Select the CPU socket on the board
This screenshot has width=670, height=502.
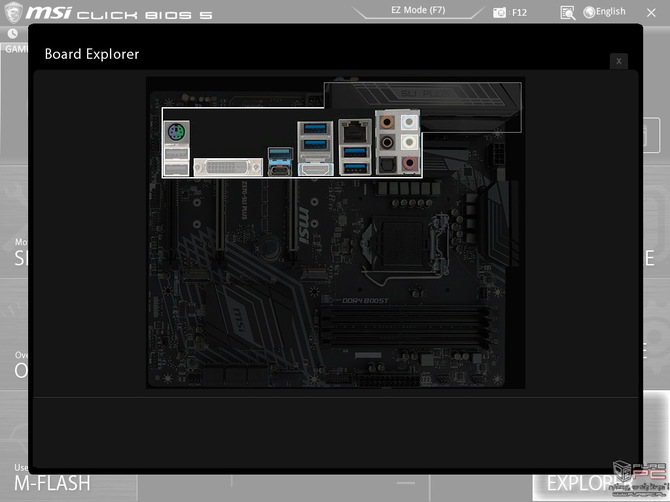point(403,244)
